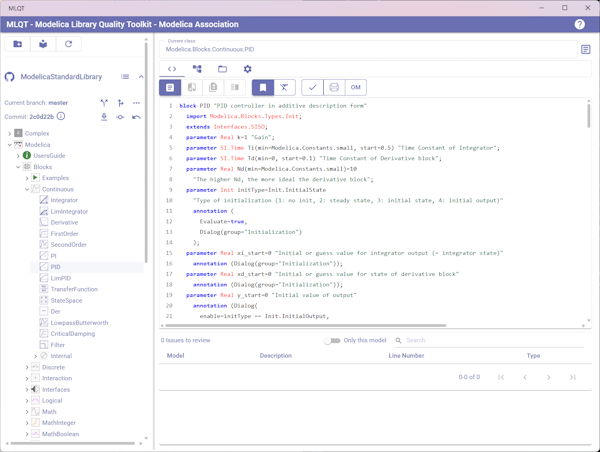Select LimIntegrator in the tree
The image size is (600, 452).
point(69,211)
